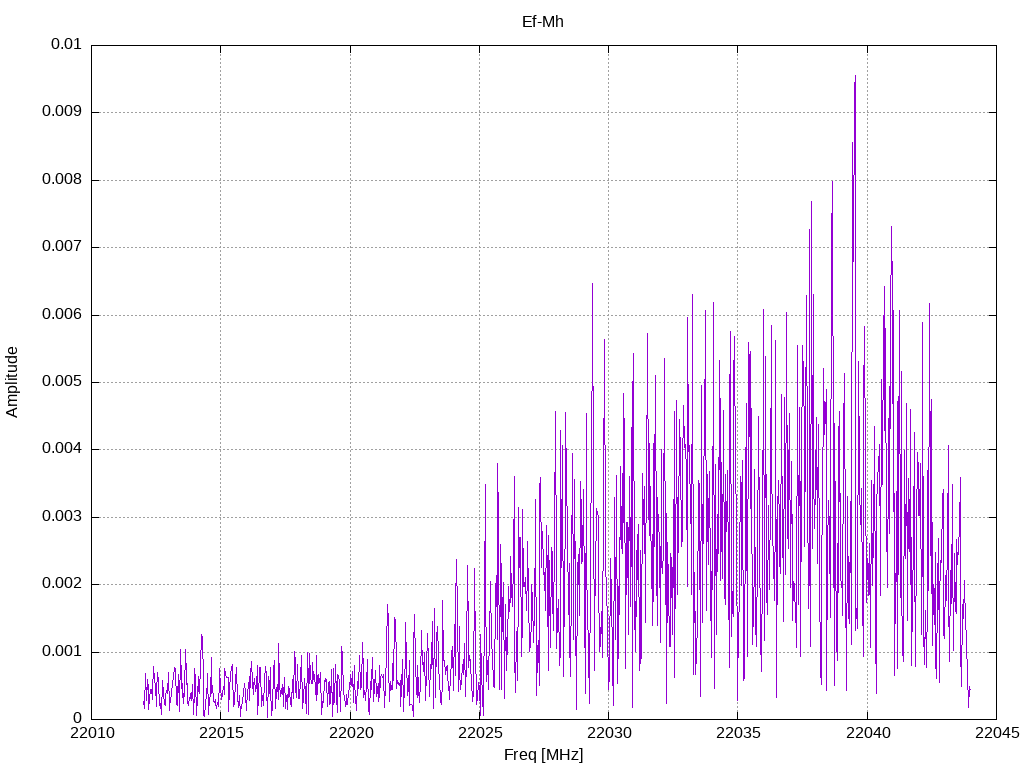Screen dimensions: 1024x768
Task: Click the "Freq [MHz]" x-axis label
Action: (x=543, y=755)
